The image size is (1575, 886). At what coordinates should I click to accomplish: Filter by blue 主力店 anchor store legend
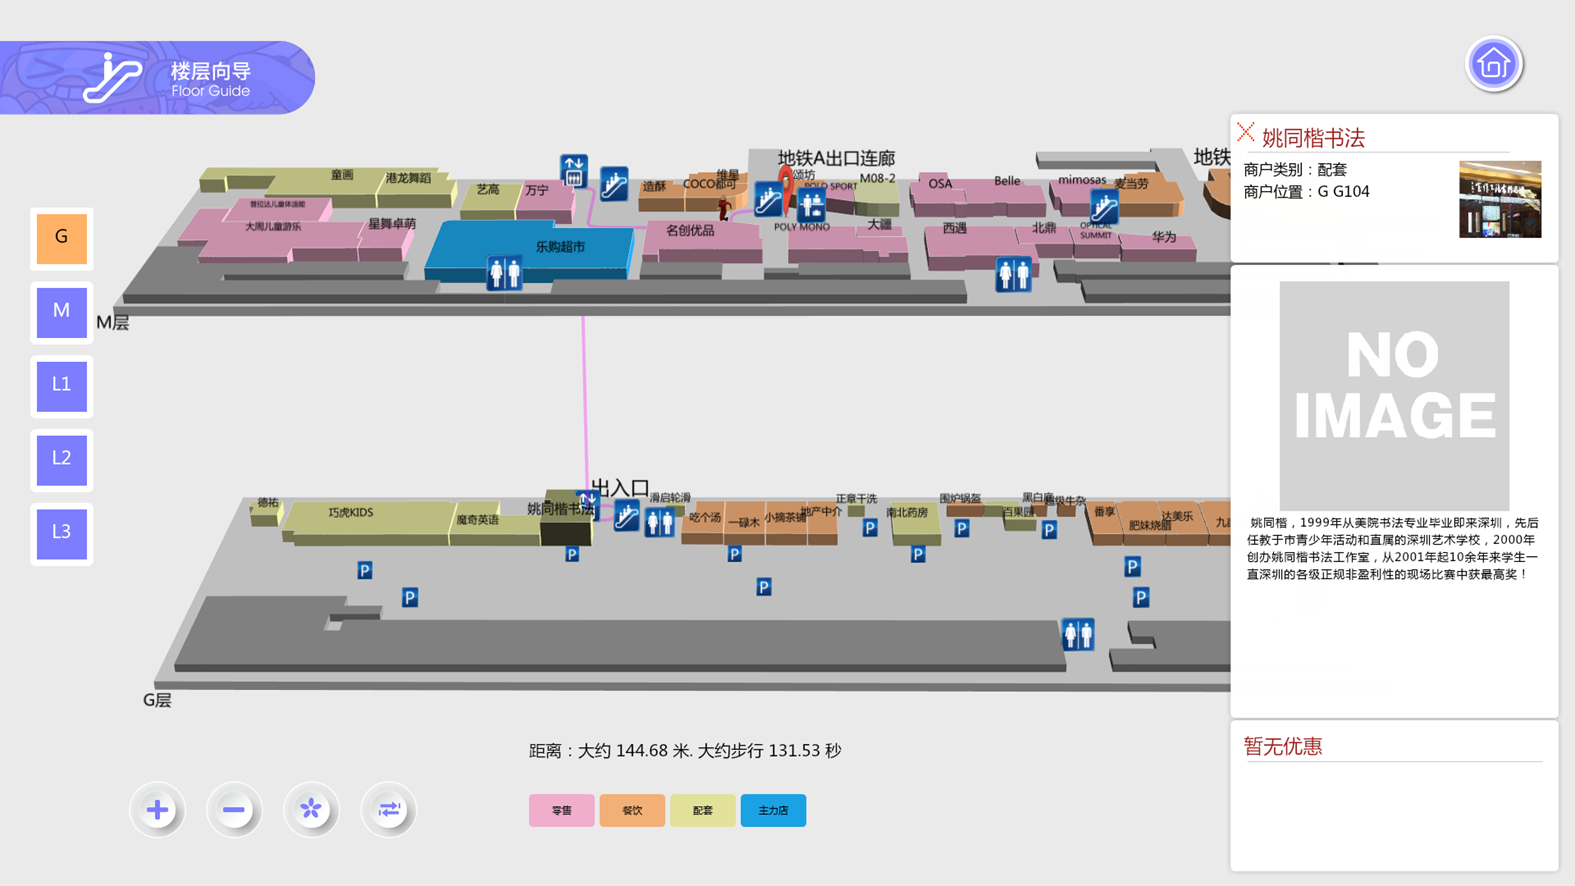pos(773,810)
